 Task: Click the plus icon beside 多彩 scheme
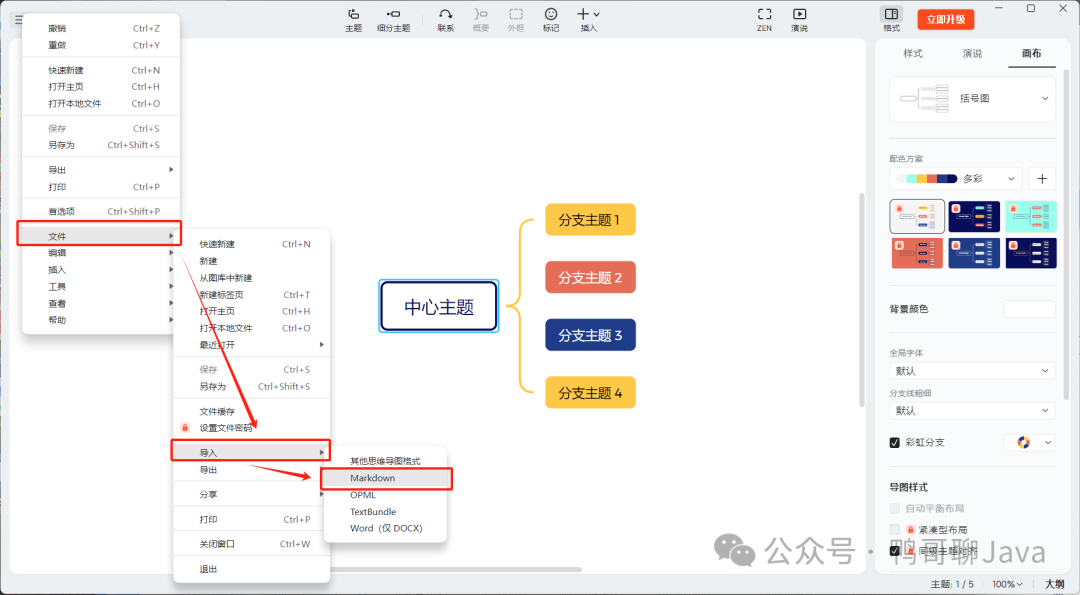tap(1042, 179)
